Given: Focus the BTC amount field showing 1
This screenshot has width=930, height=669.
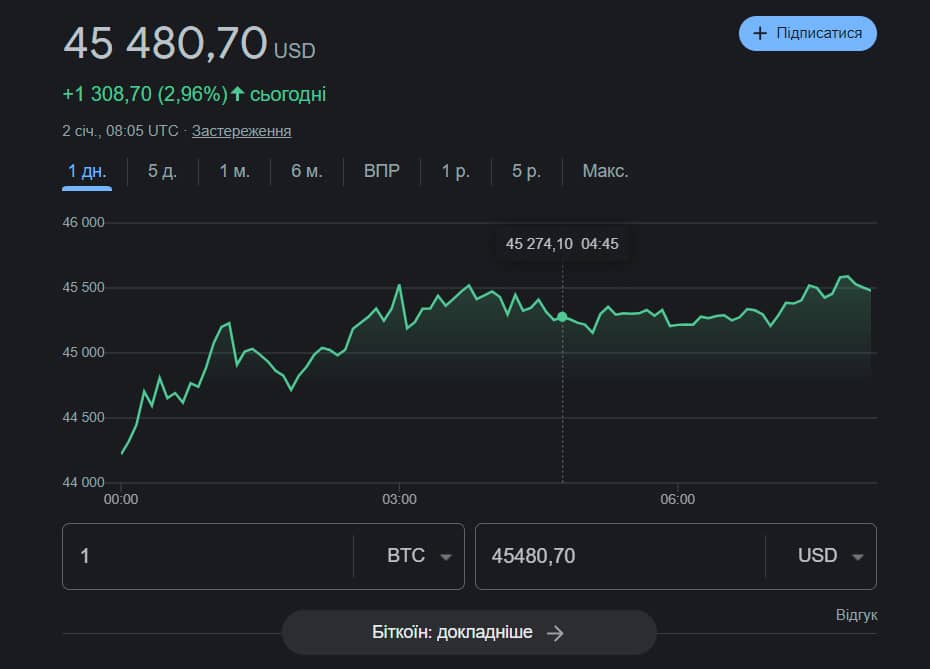Looking at the screenshot, I should click(207, 556).
